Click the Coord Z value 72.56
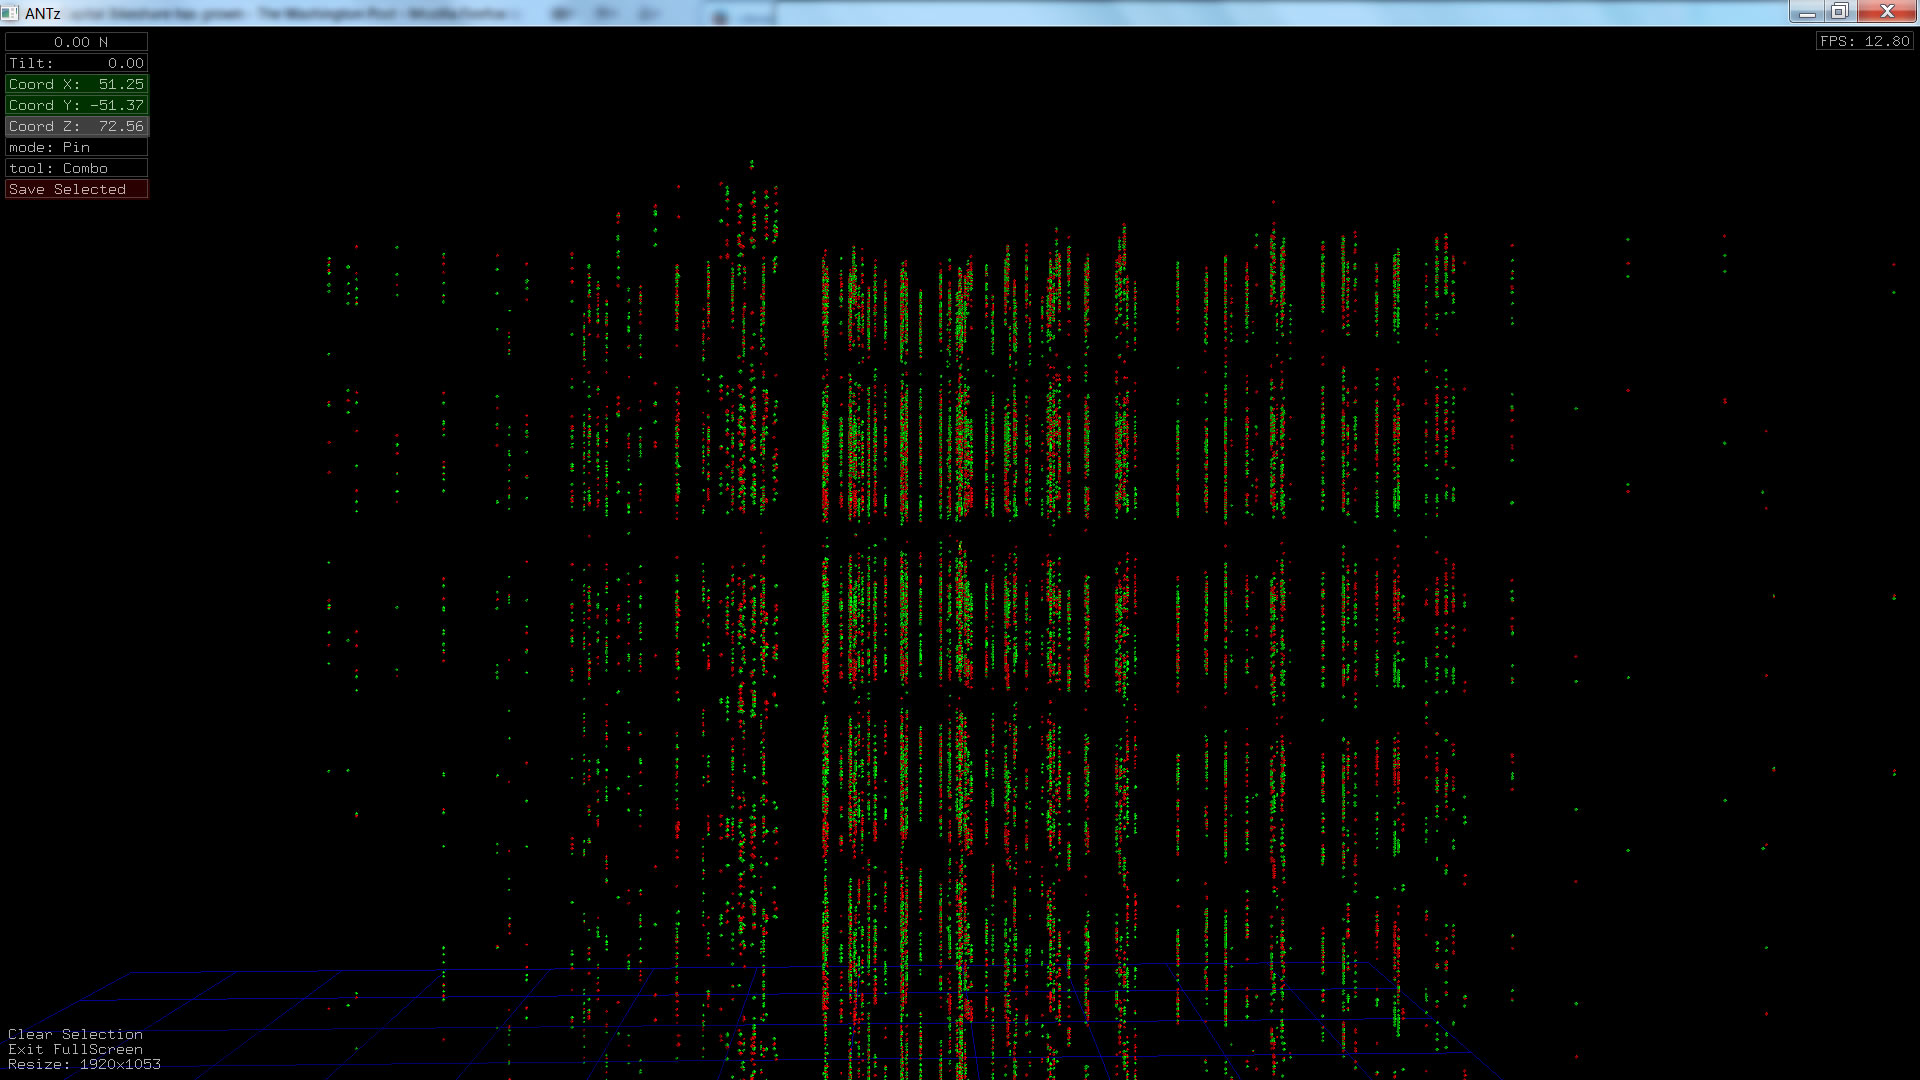The height and width of the screenshot is (1080, 1920). (x=121, y=126)
